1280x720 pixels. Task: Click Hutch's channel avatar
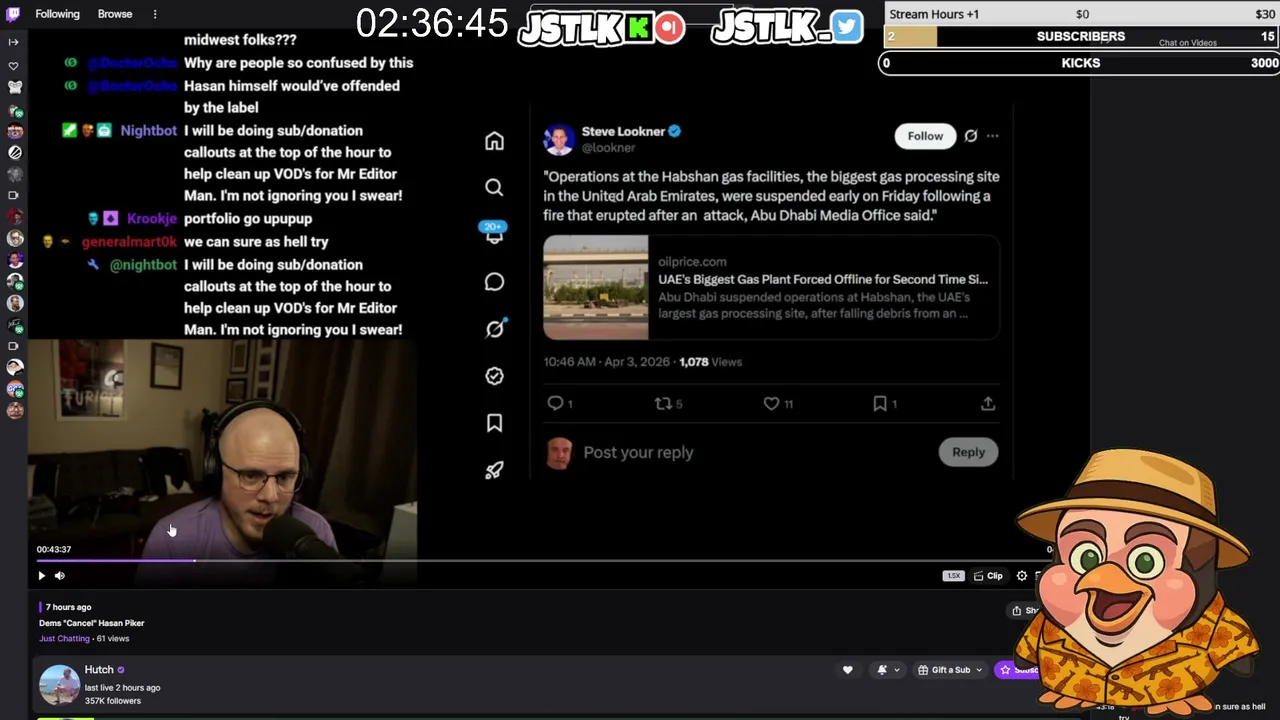click(x=59, y=685)
